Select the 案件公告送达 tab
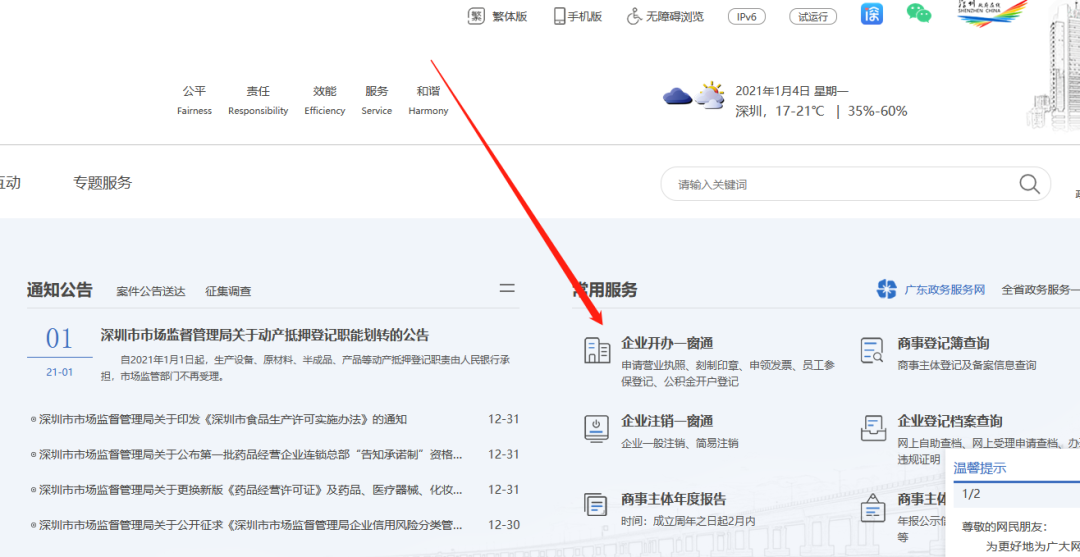This screenshot has width=1080, height=557. point(151,291)
